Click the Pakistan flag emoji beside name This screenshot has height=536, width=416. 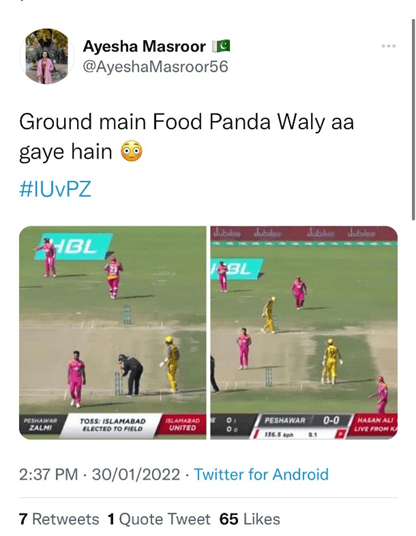[221, 46]
